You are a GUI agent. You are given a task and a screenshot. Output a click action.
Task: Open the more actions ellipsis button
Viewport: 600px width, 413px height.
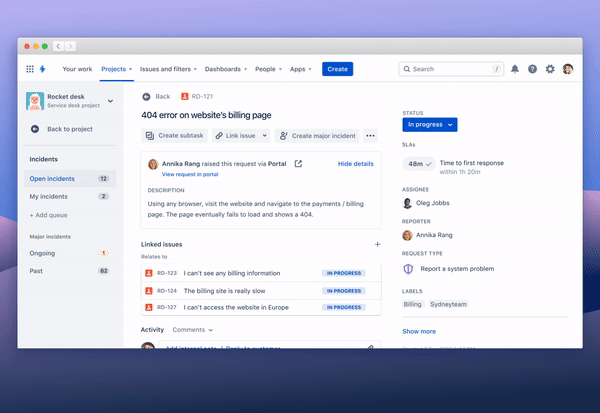[370, 135]
